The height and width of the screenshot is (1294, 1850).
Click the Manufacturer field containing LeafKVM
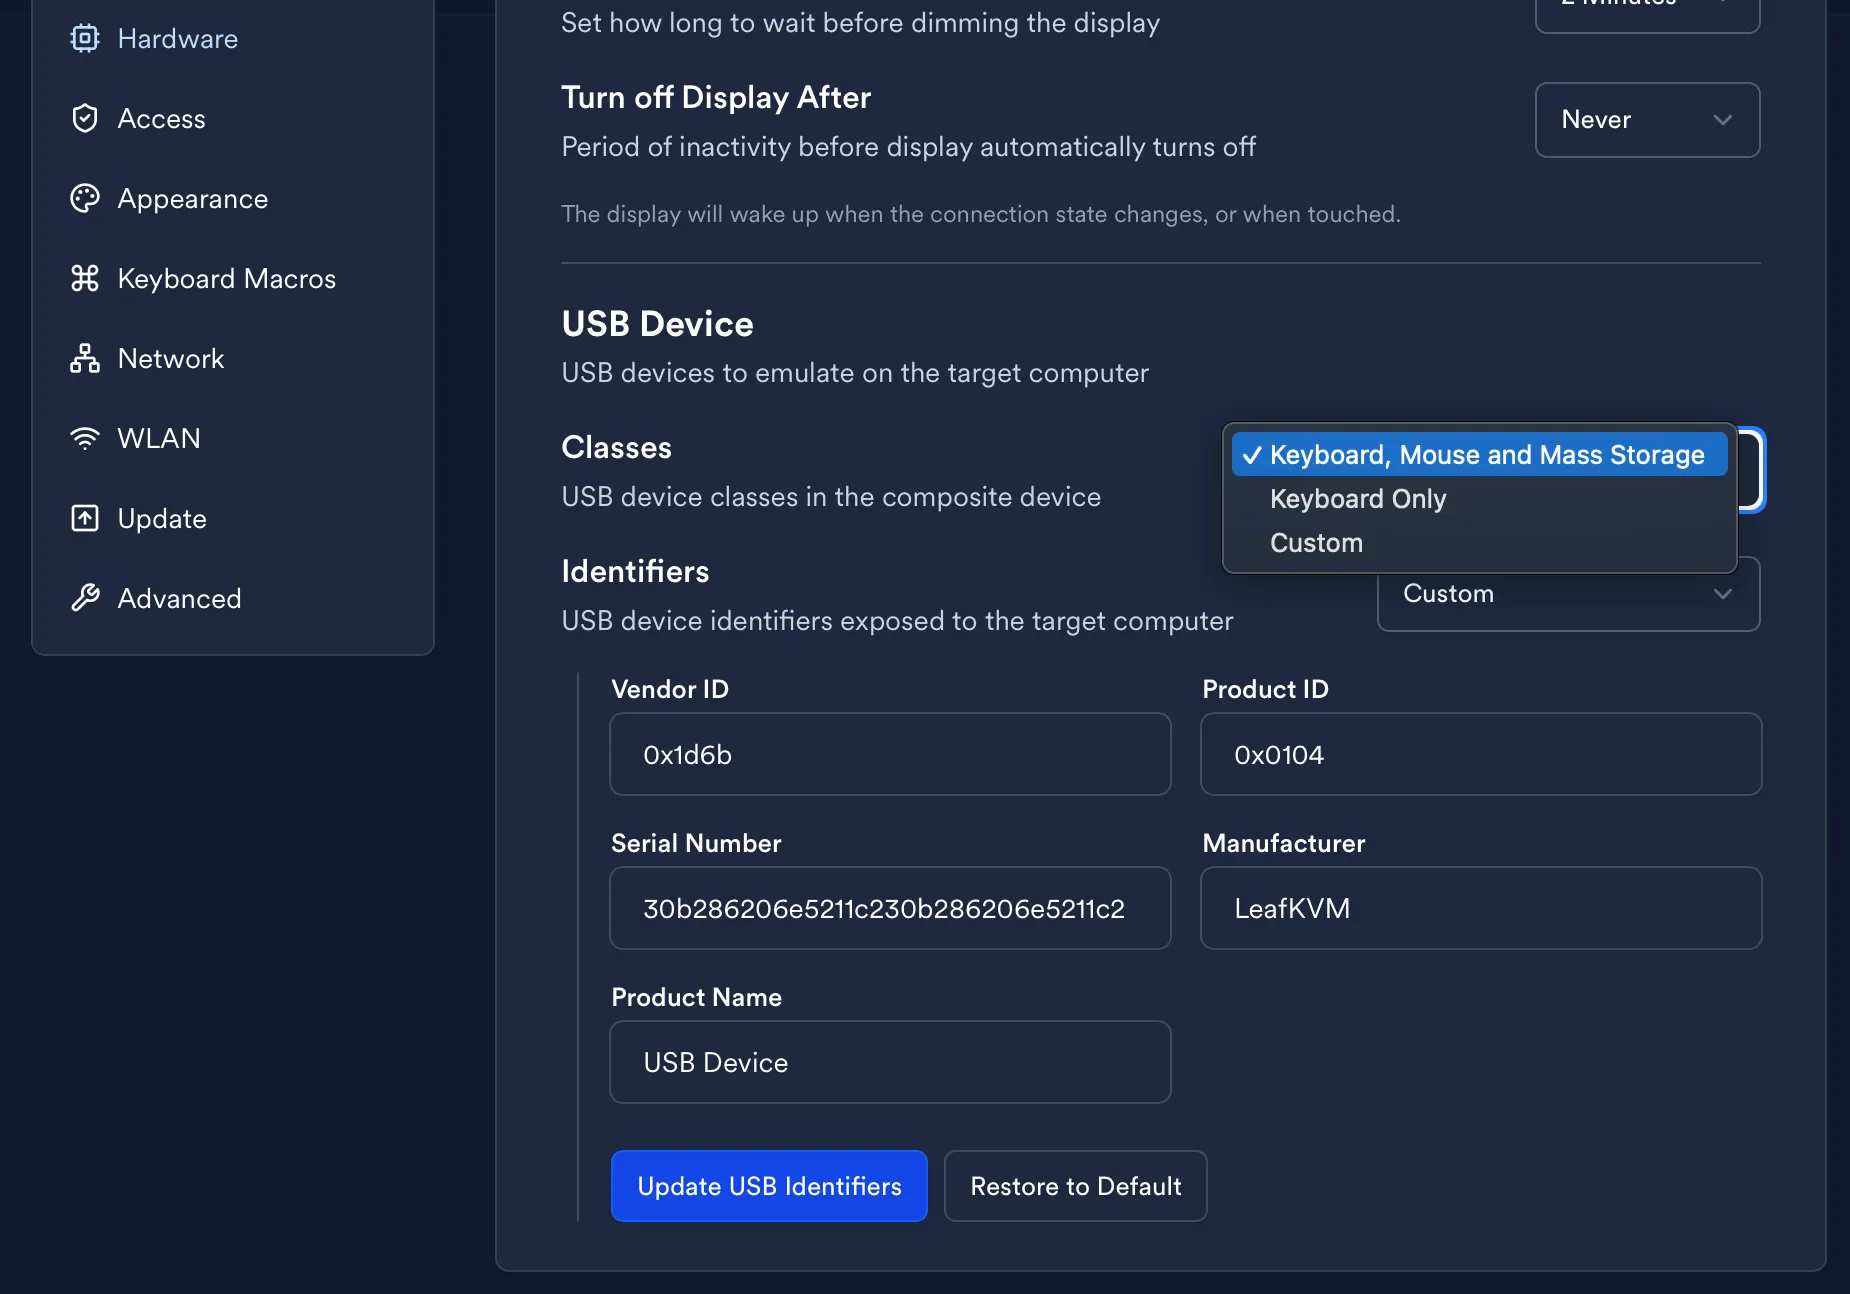[1480, 908]
